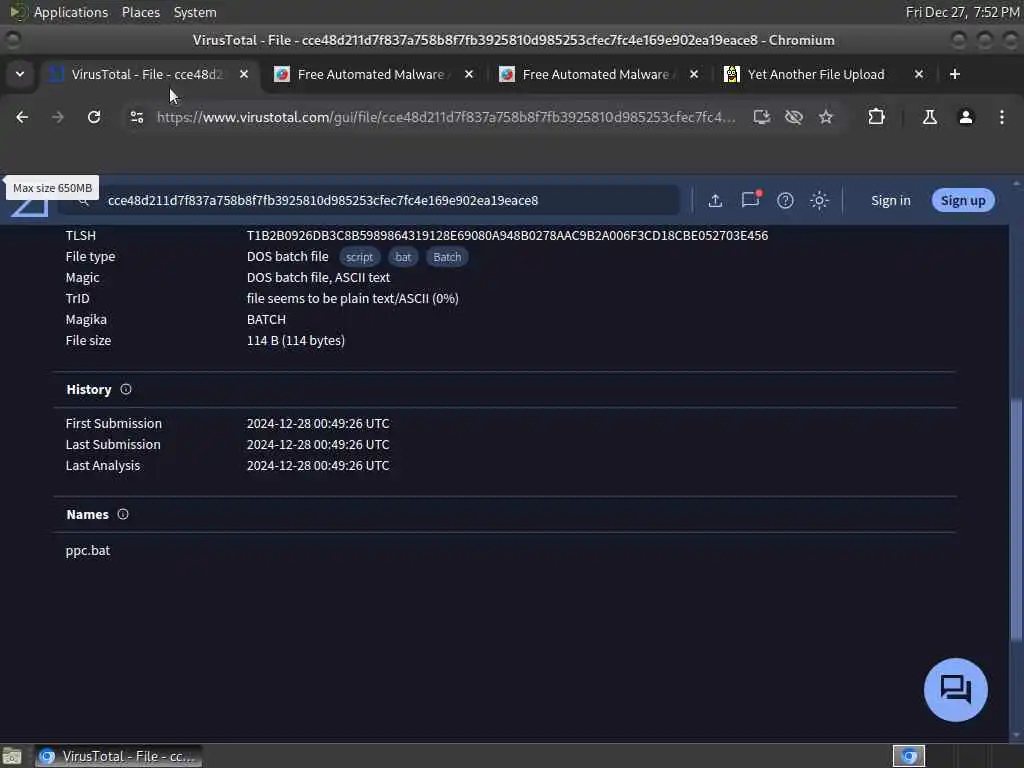Click the VirusTotal hash search field
This screenshot has width=1024, height=768.
[x=369, y=200]
